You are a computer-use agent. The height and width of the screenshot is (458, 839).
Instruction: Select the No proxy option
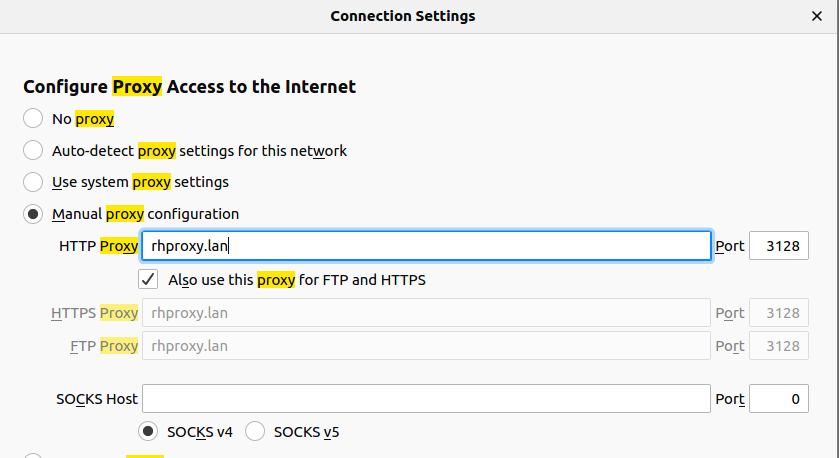(34, 119)
